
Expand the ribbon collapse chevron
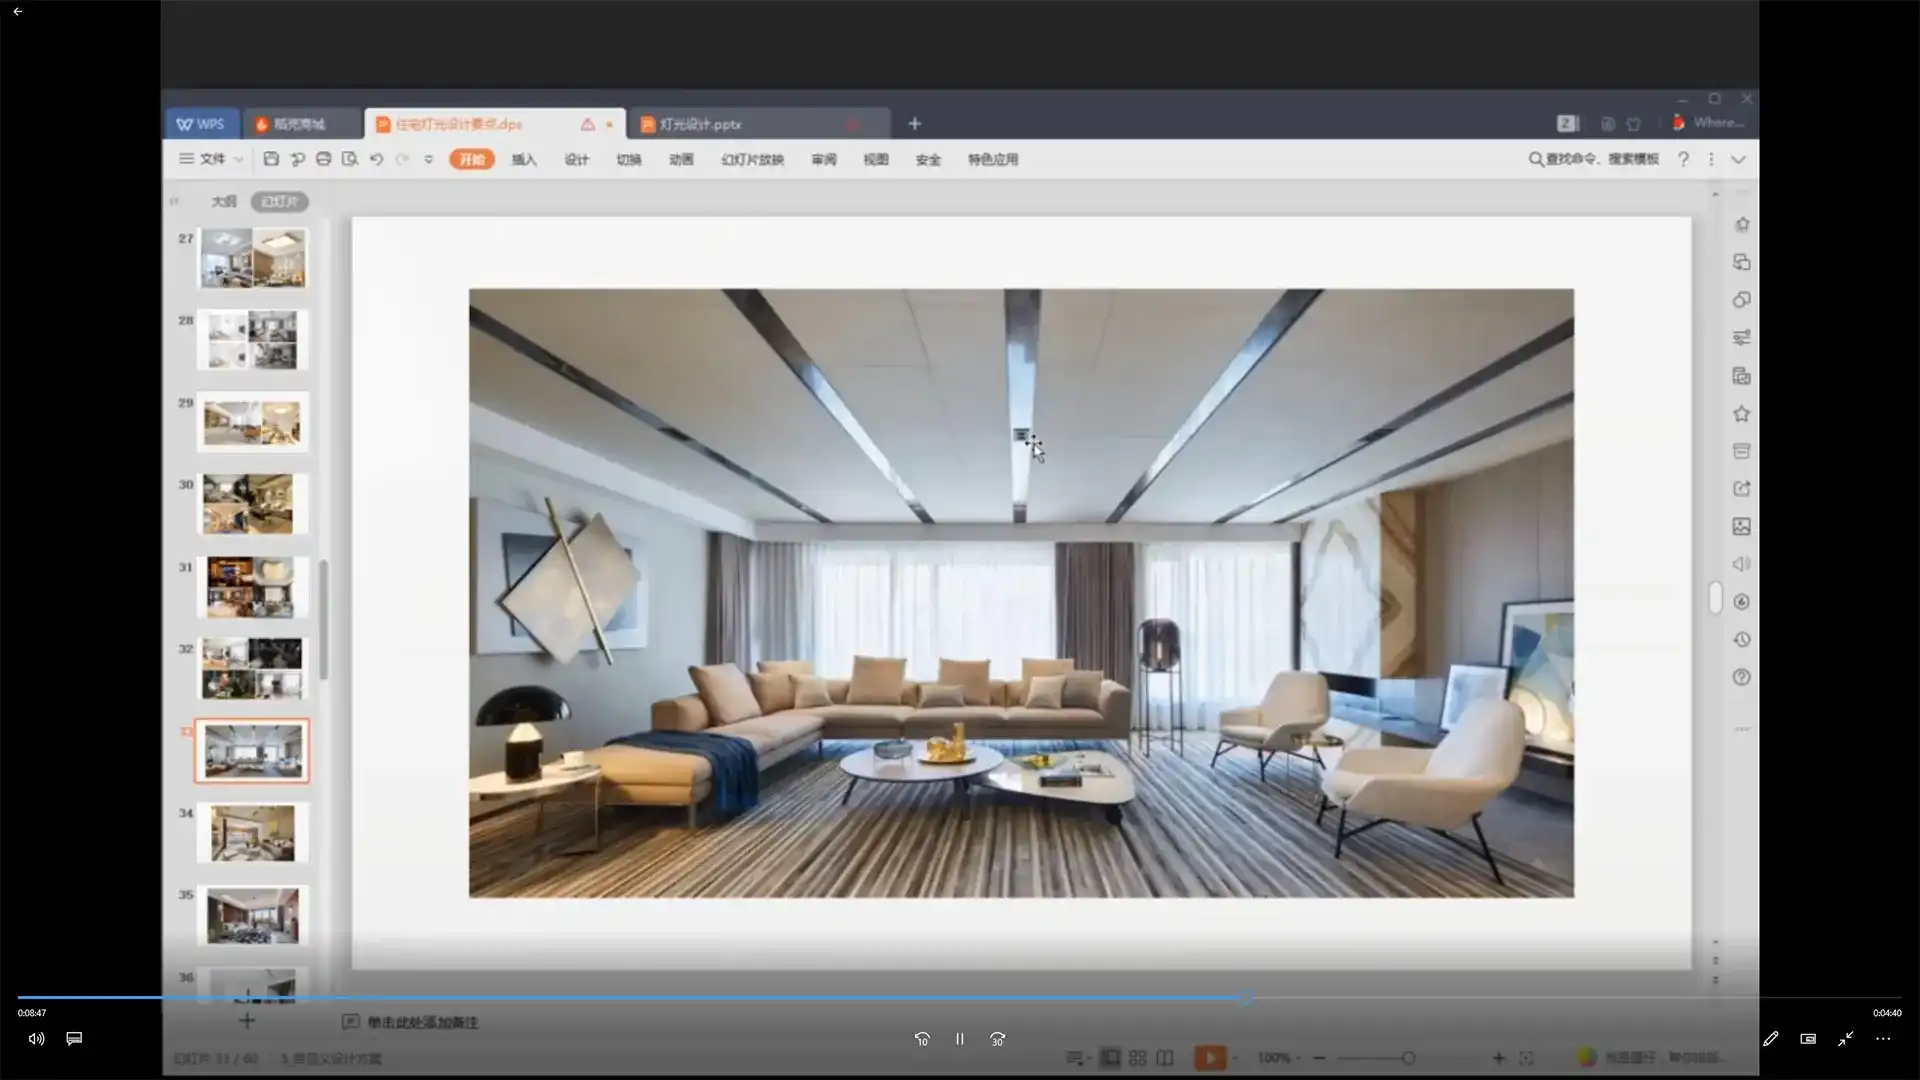click(1738, 159)
